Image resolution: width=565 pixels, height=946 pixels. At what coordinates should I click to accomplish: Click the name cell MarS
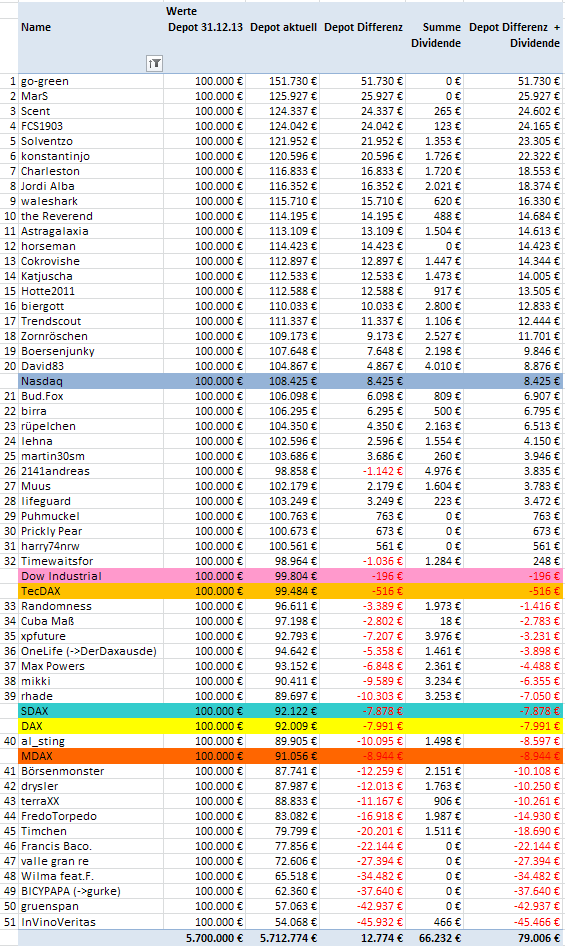click(34, 96)
